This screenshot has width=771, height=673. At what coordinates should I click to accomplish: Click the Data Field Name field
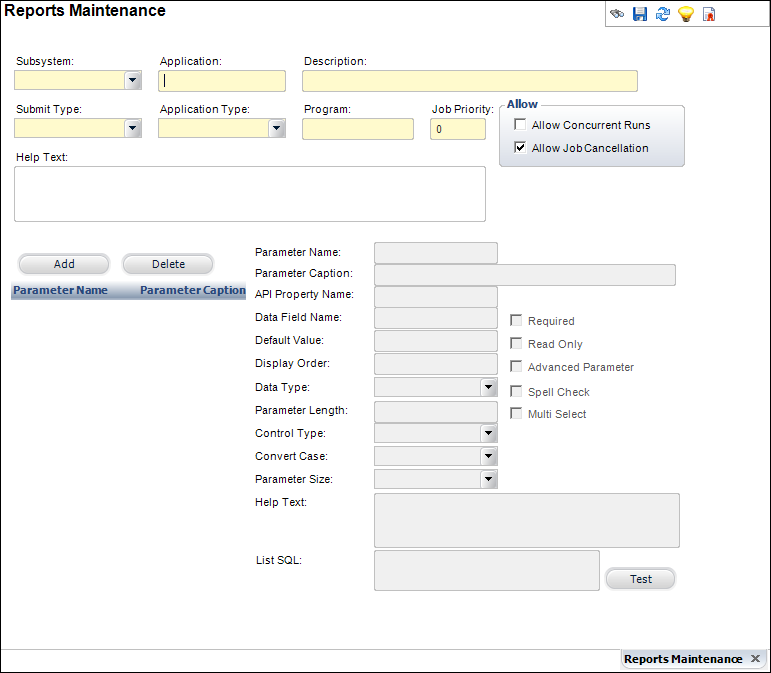[436, 318]
